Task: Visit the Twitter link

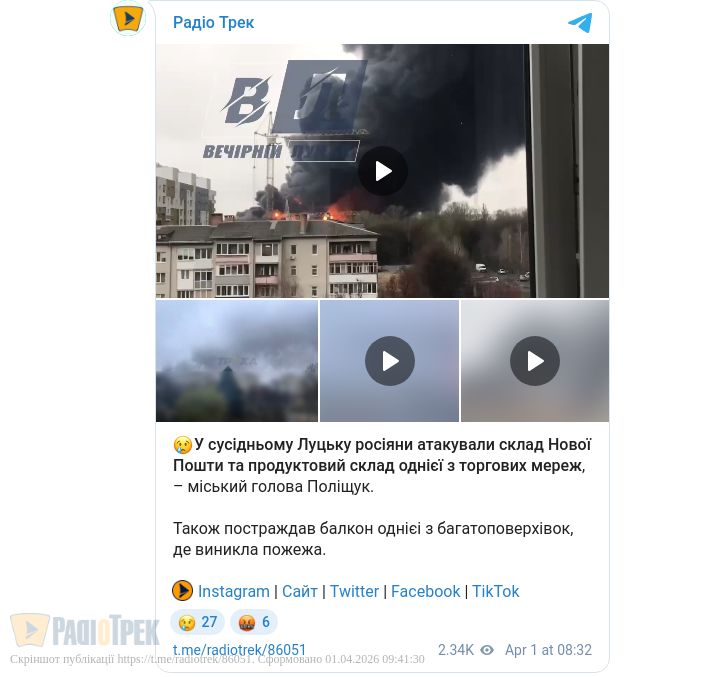Action: (354, 591)
